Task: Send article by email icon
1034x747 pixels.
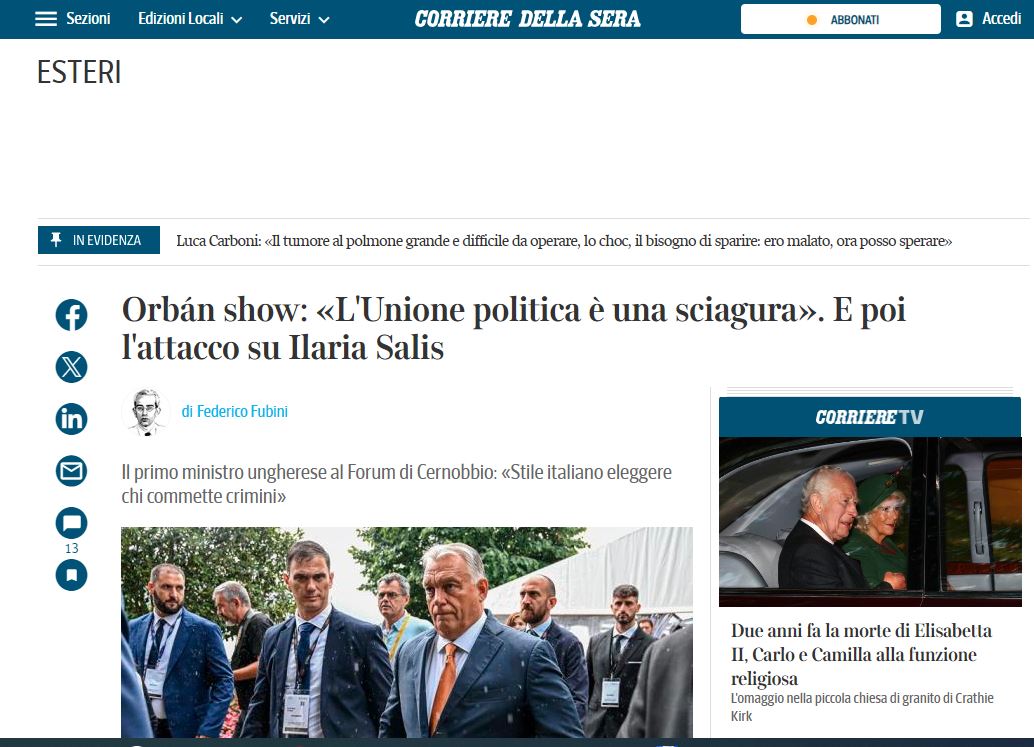Action: [x=71, y=471]
